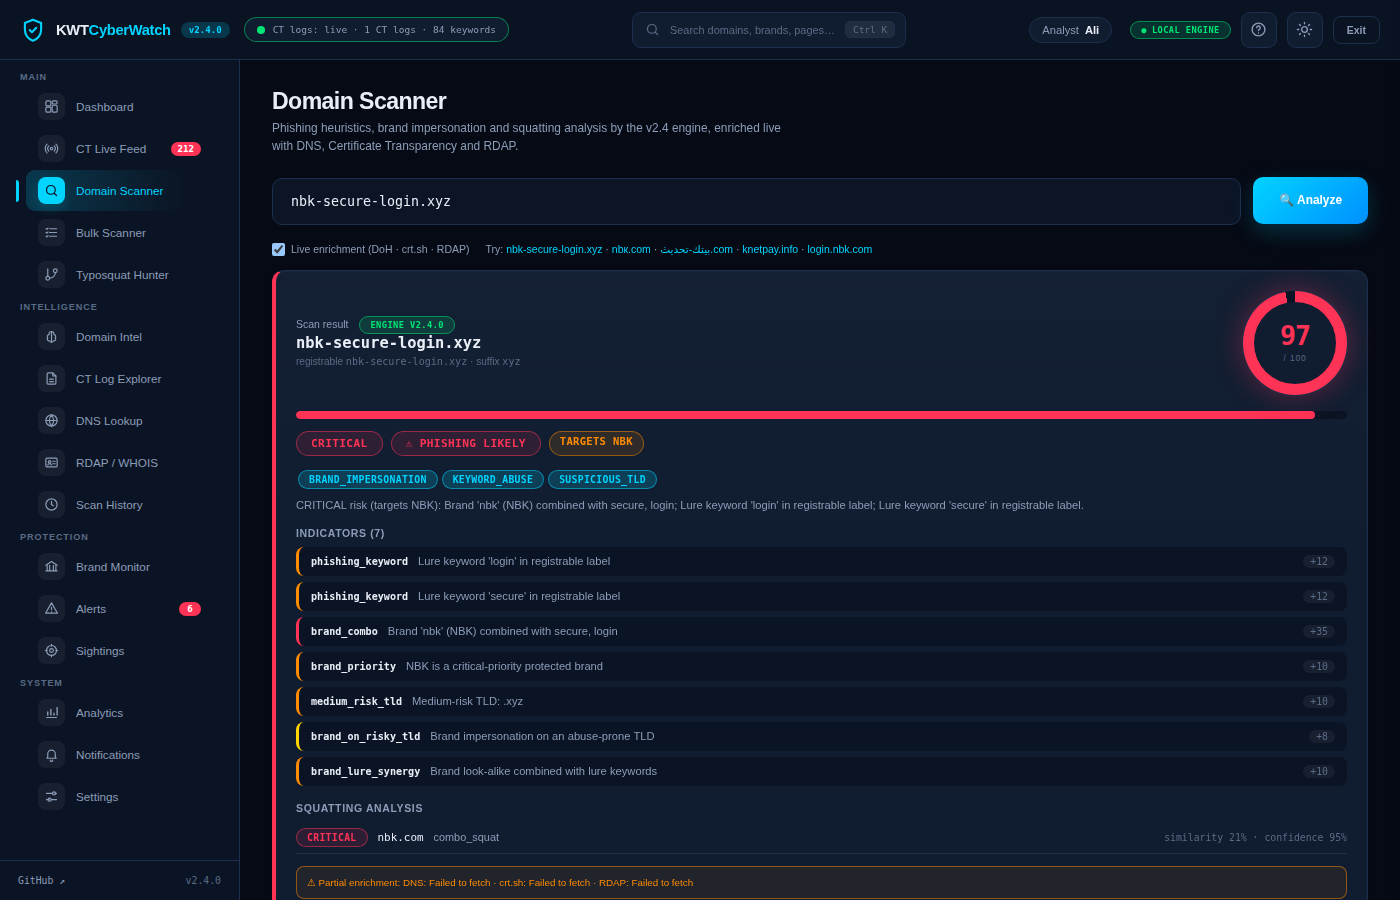
Task: Click the Analyze button
Action: [1310, 200]
